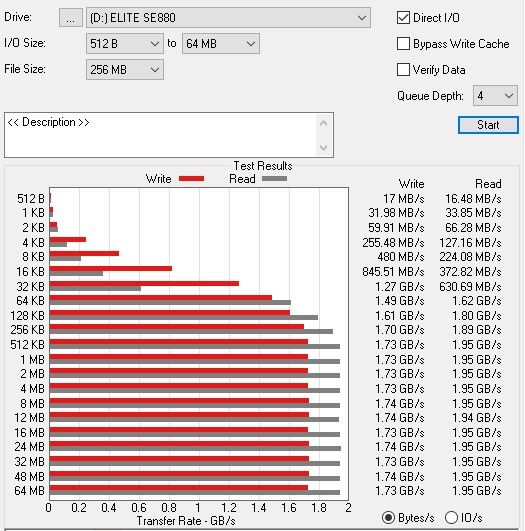Screen dimensions: 525x531
Task: Click the 256 KB write value 1.70 GB/s
Action: (x=400, y=330)
